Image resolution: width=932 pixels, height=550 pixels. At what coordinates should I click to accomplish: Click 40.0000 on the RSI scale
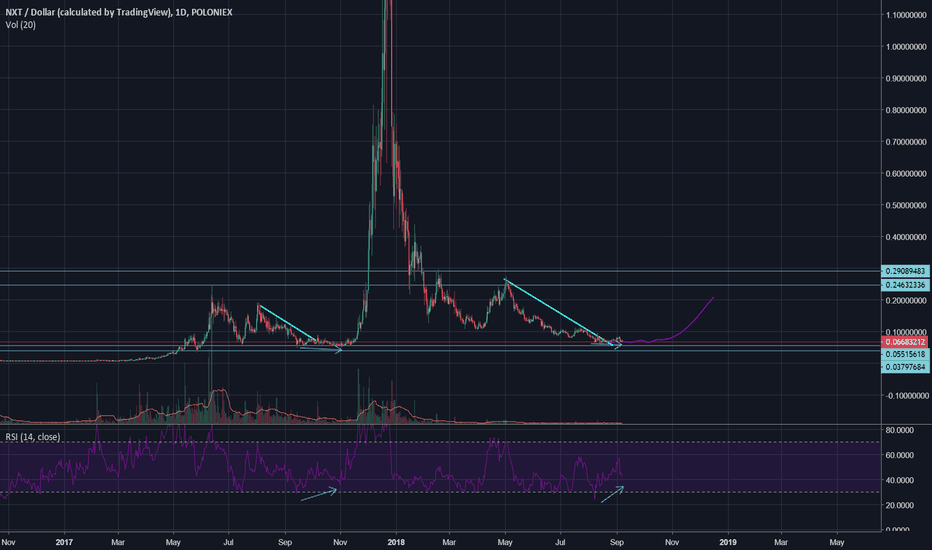[899, 480]
